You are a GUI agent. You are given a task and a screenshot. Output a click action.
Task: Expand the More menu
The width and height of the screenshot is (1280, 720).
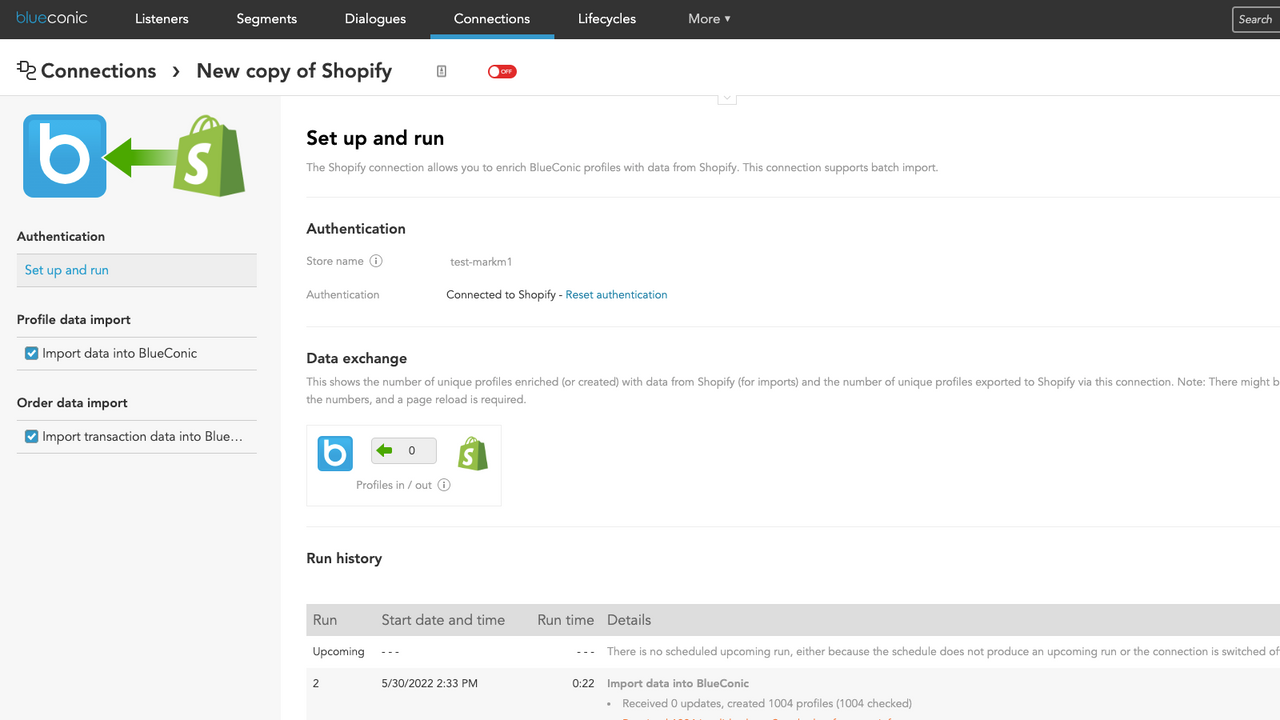(x=709, y=19)
